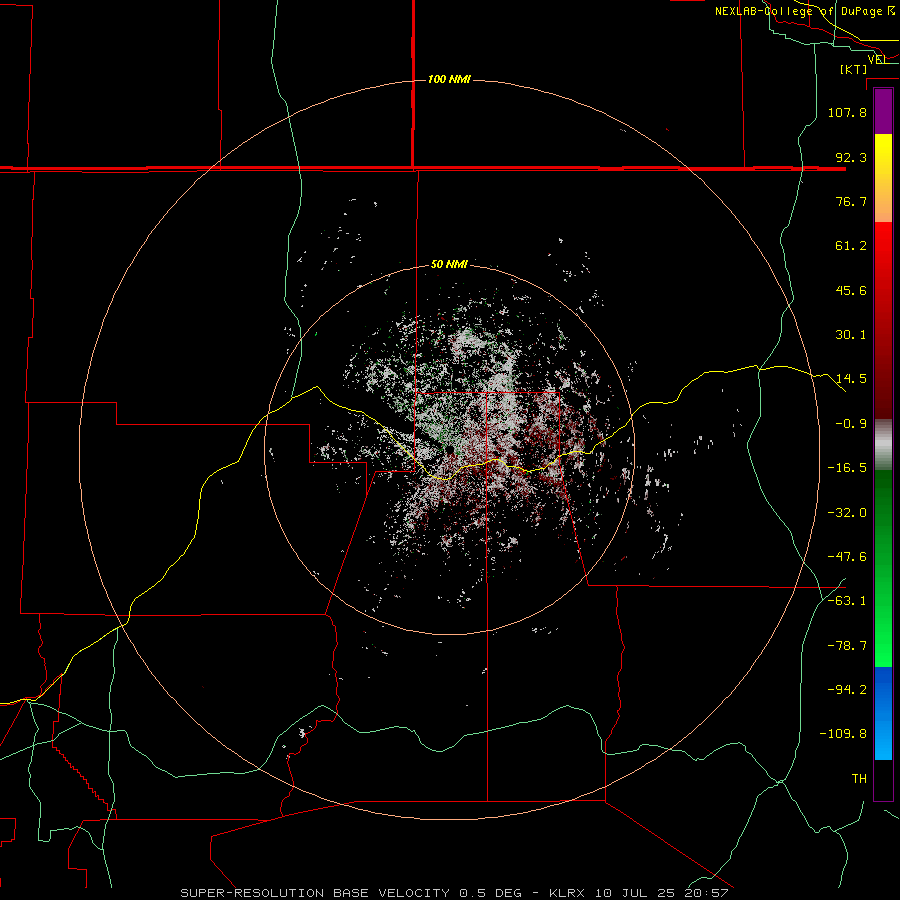Click the VEL product label
The image size is (900, 900).
tap(876, 59)
